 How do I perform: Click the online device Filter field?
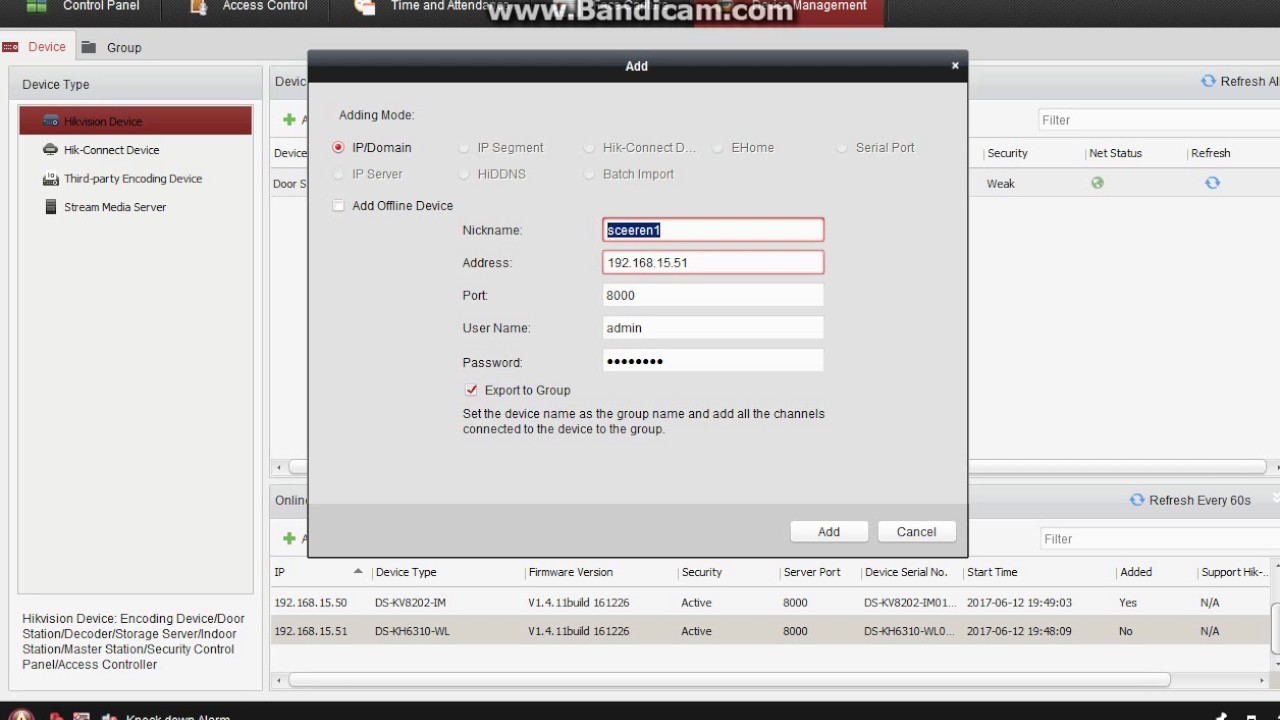click(1160, 539)
